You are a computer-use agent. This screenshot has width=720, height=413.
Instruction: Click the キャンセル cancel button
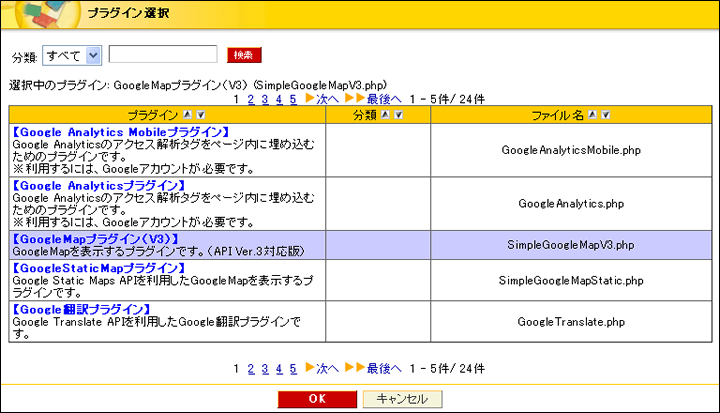[x=400, y=398]
